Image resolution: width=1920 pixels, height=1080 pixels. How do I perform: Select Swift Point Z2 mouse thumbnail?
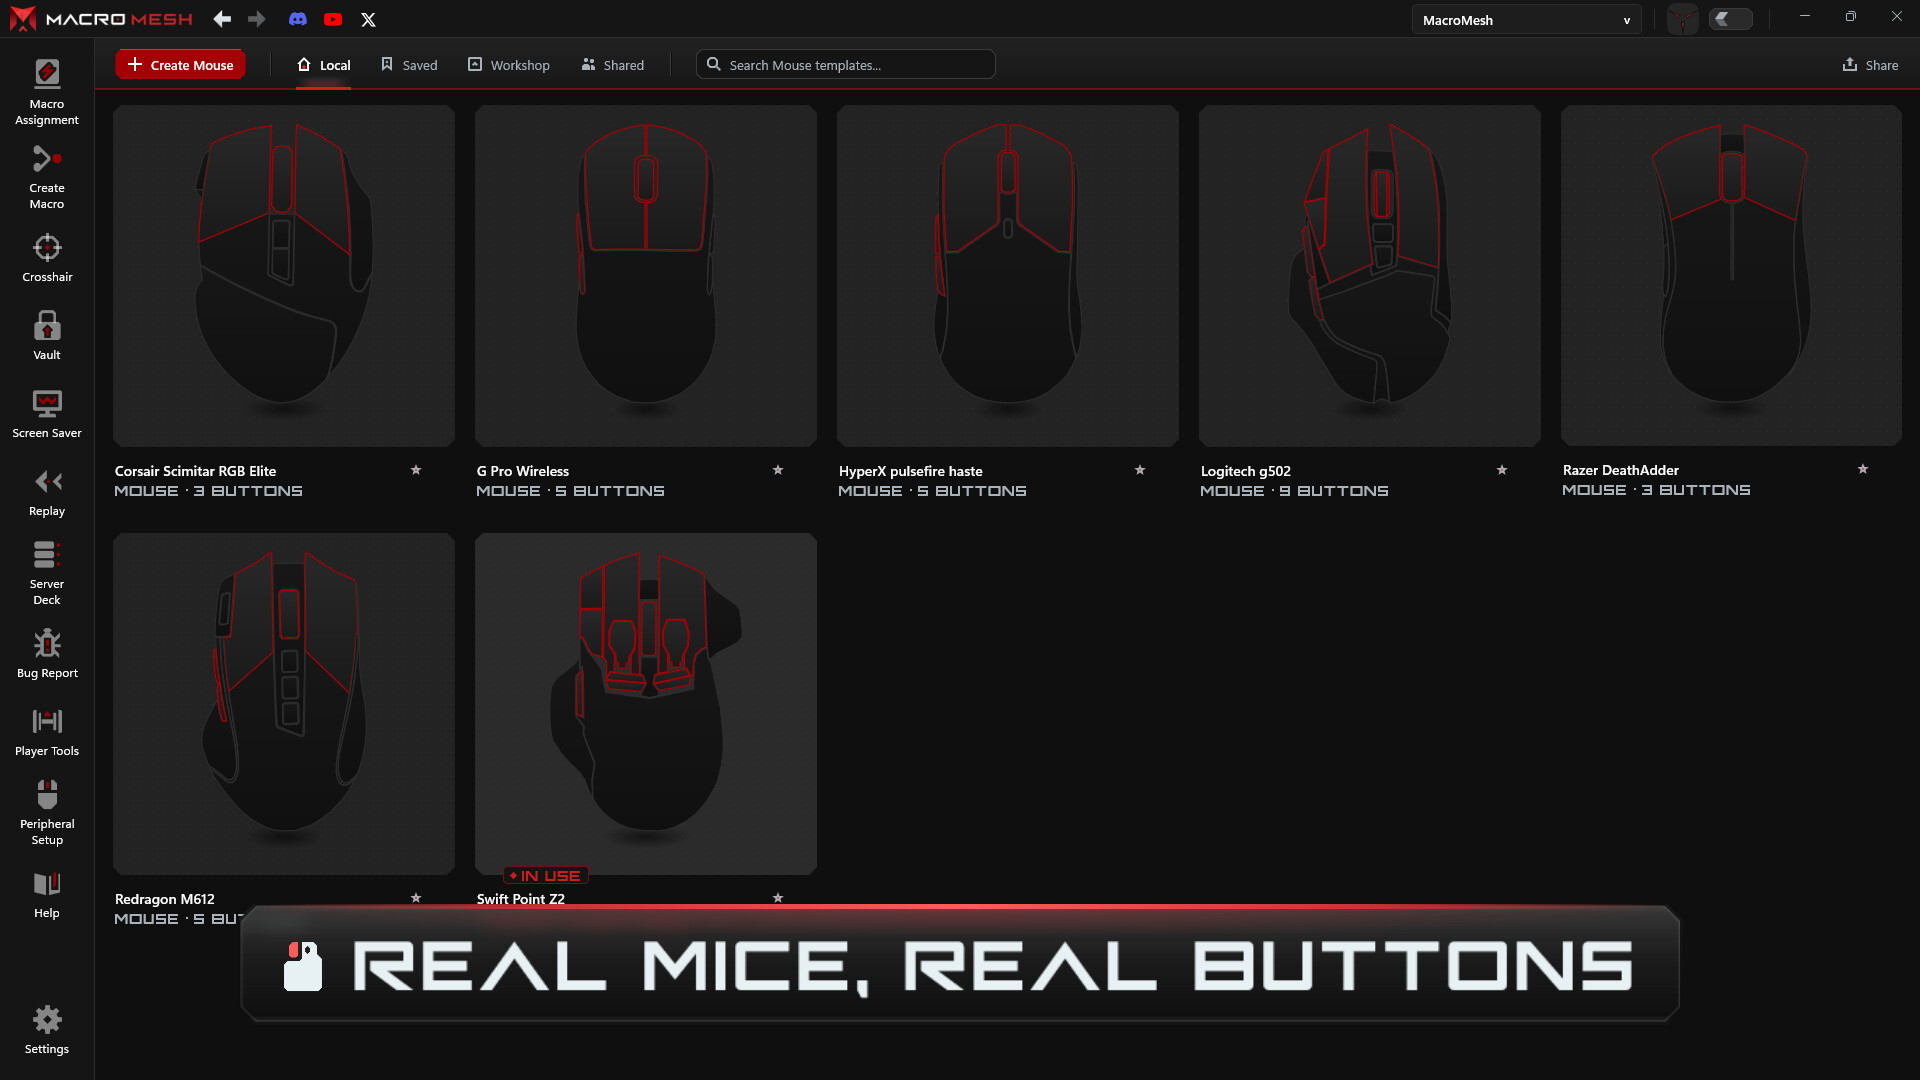(x=646, y=704)
